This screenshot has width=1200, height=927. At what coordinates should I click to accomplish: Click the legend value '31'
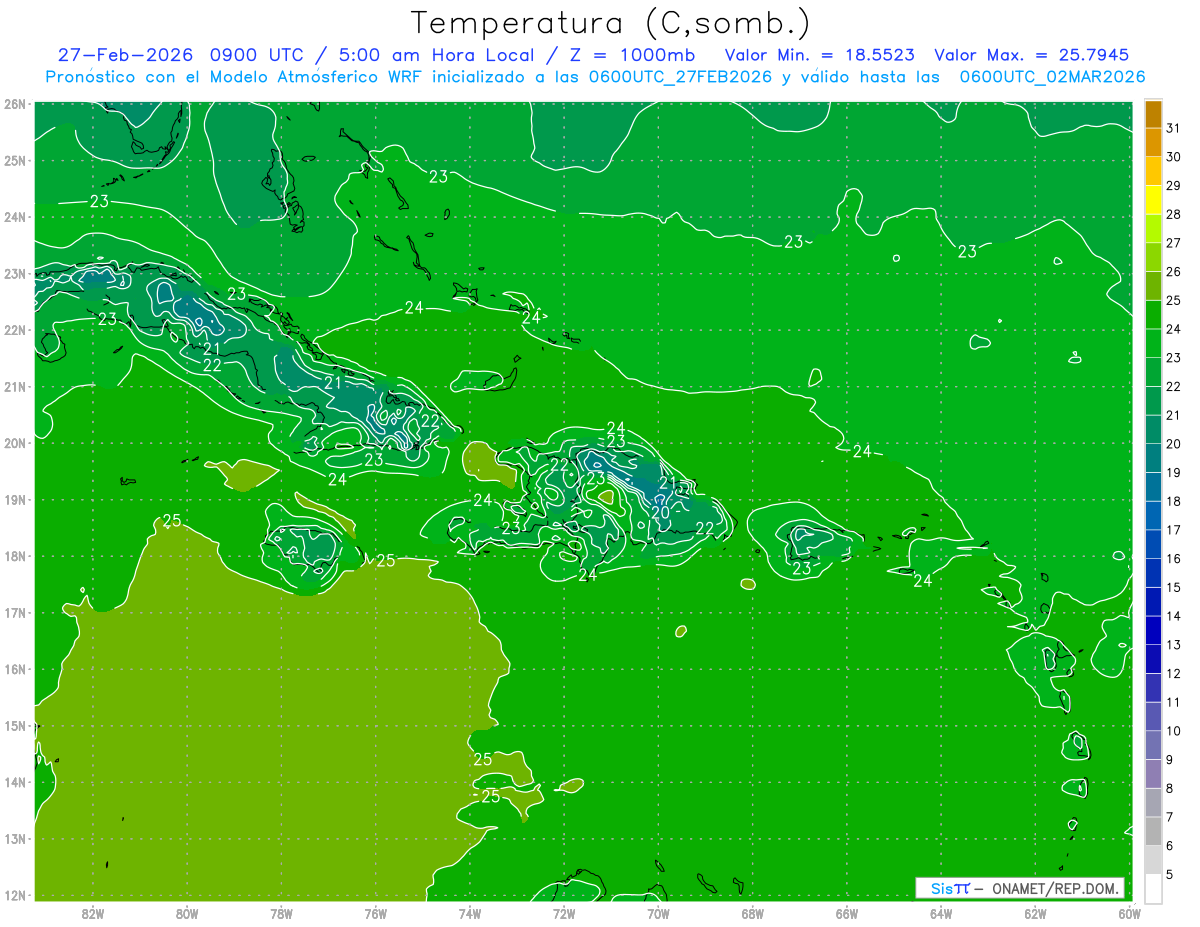[1173, 129]
